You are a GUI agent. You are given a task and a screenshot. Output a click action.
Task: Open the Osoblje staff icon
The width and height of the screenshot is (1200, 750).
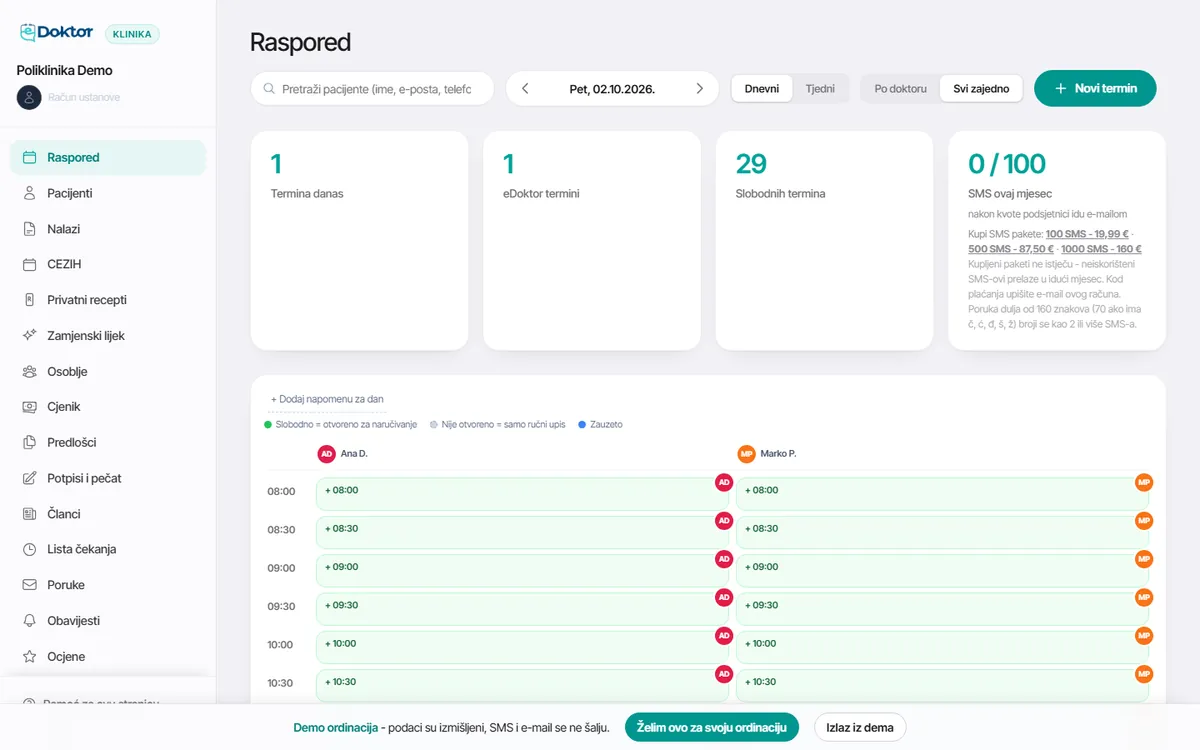(29, 371)
